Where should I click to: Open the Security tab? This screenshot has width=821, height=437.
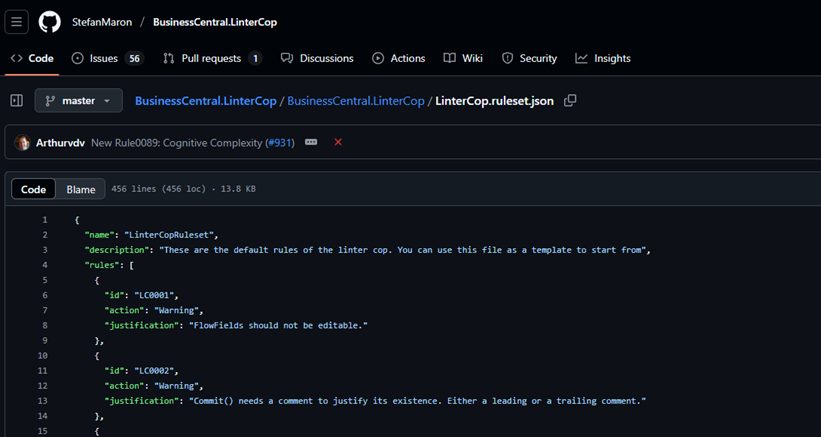(529, 58)
